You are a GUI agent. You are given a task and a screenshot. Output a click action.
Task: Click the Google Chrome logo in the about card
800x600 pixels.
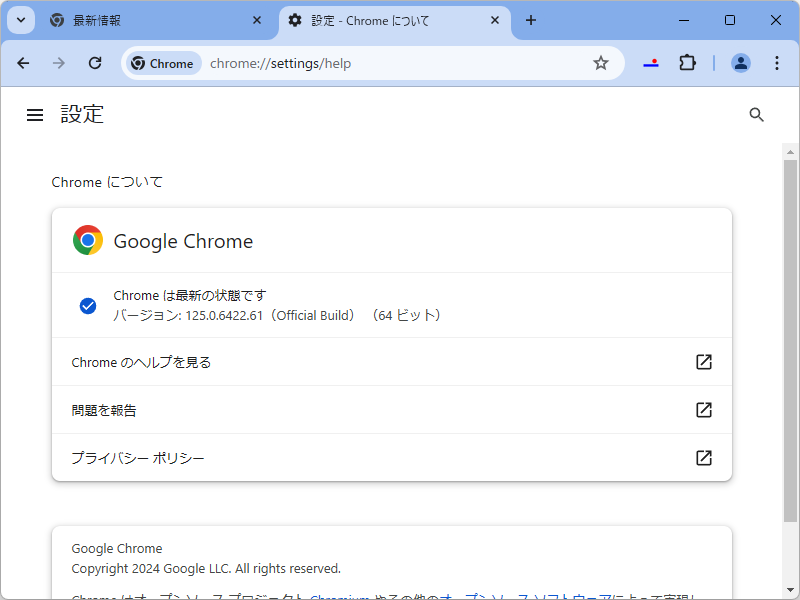pyautogui.click(x=86, y=240)
